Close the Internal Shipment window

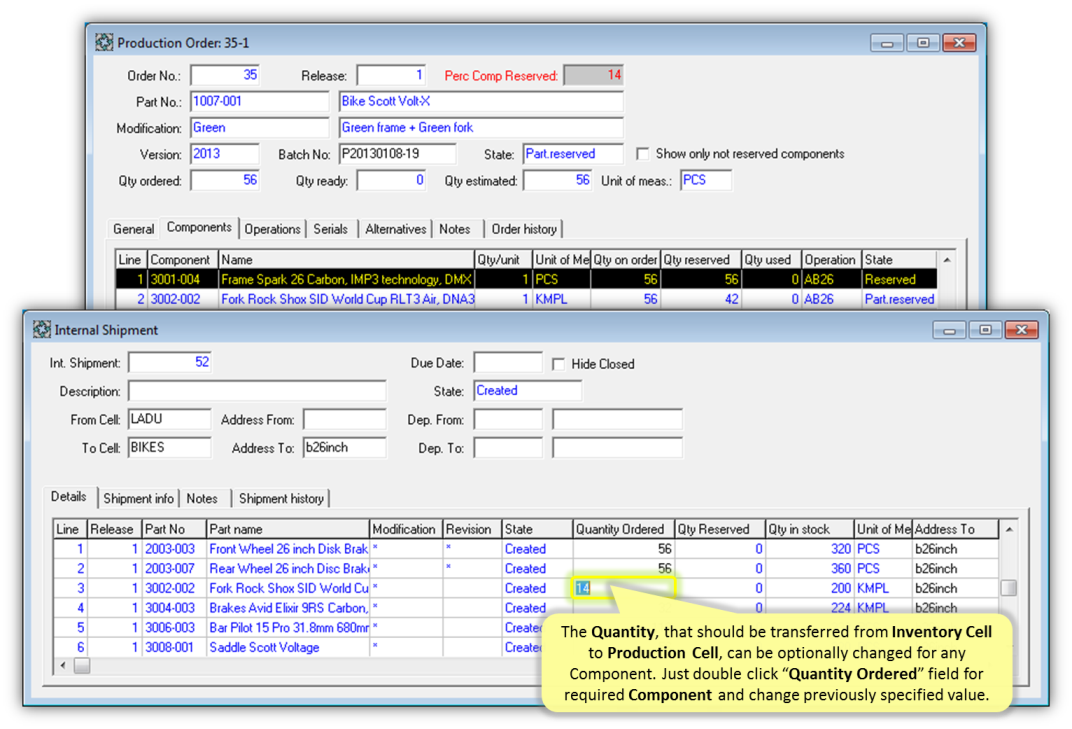1020,330
